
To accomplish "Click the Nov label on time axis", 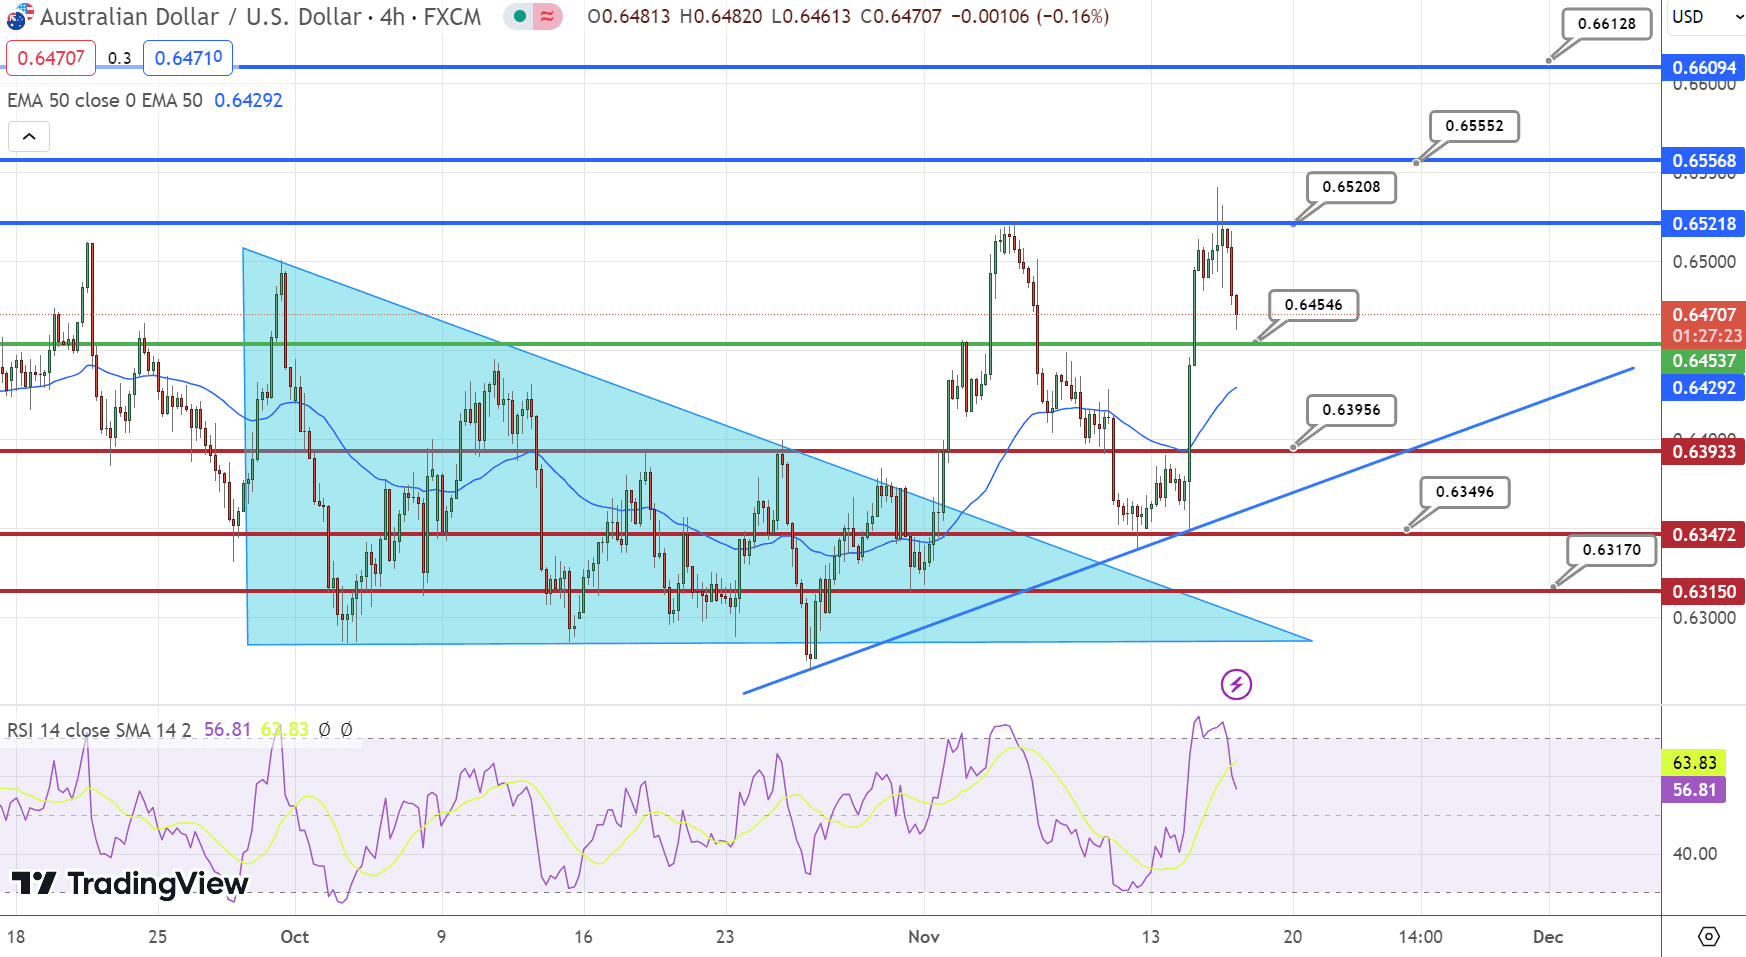I will pos(924,937).
